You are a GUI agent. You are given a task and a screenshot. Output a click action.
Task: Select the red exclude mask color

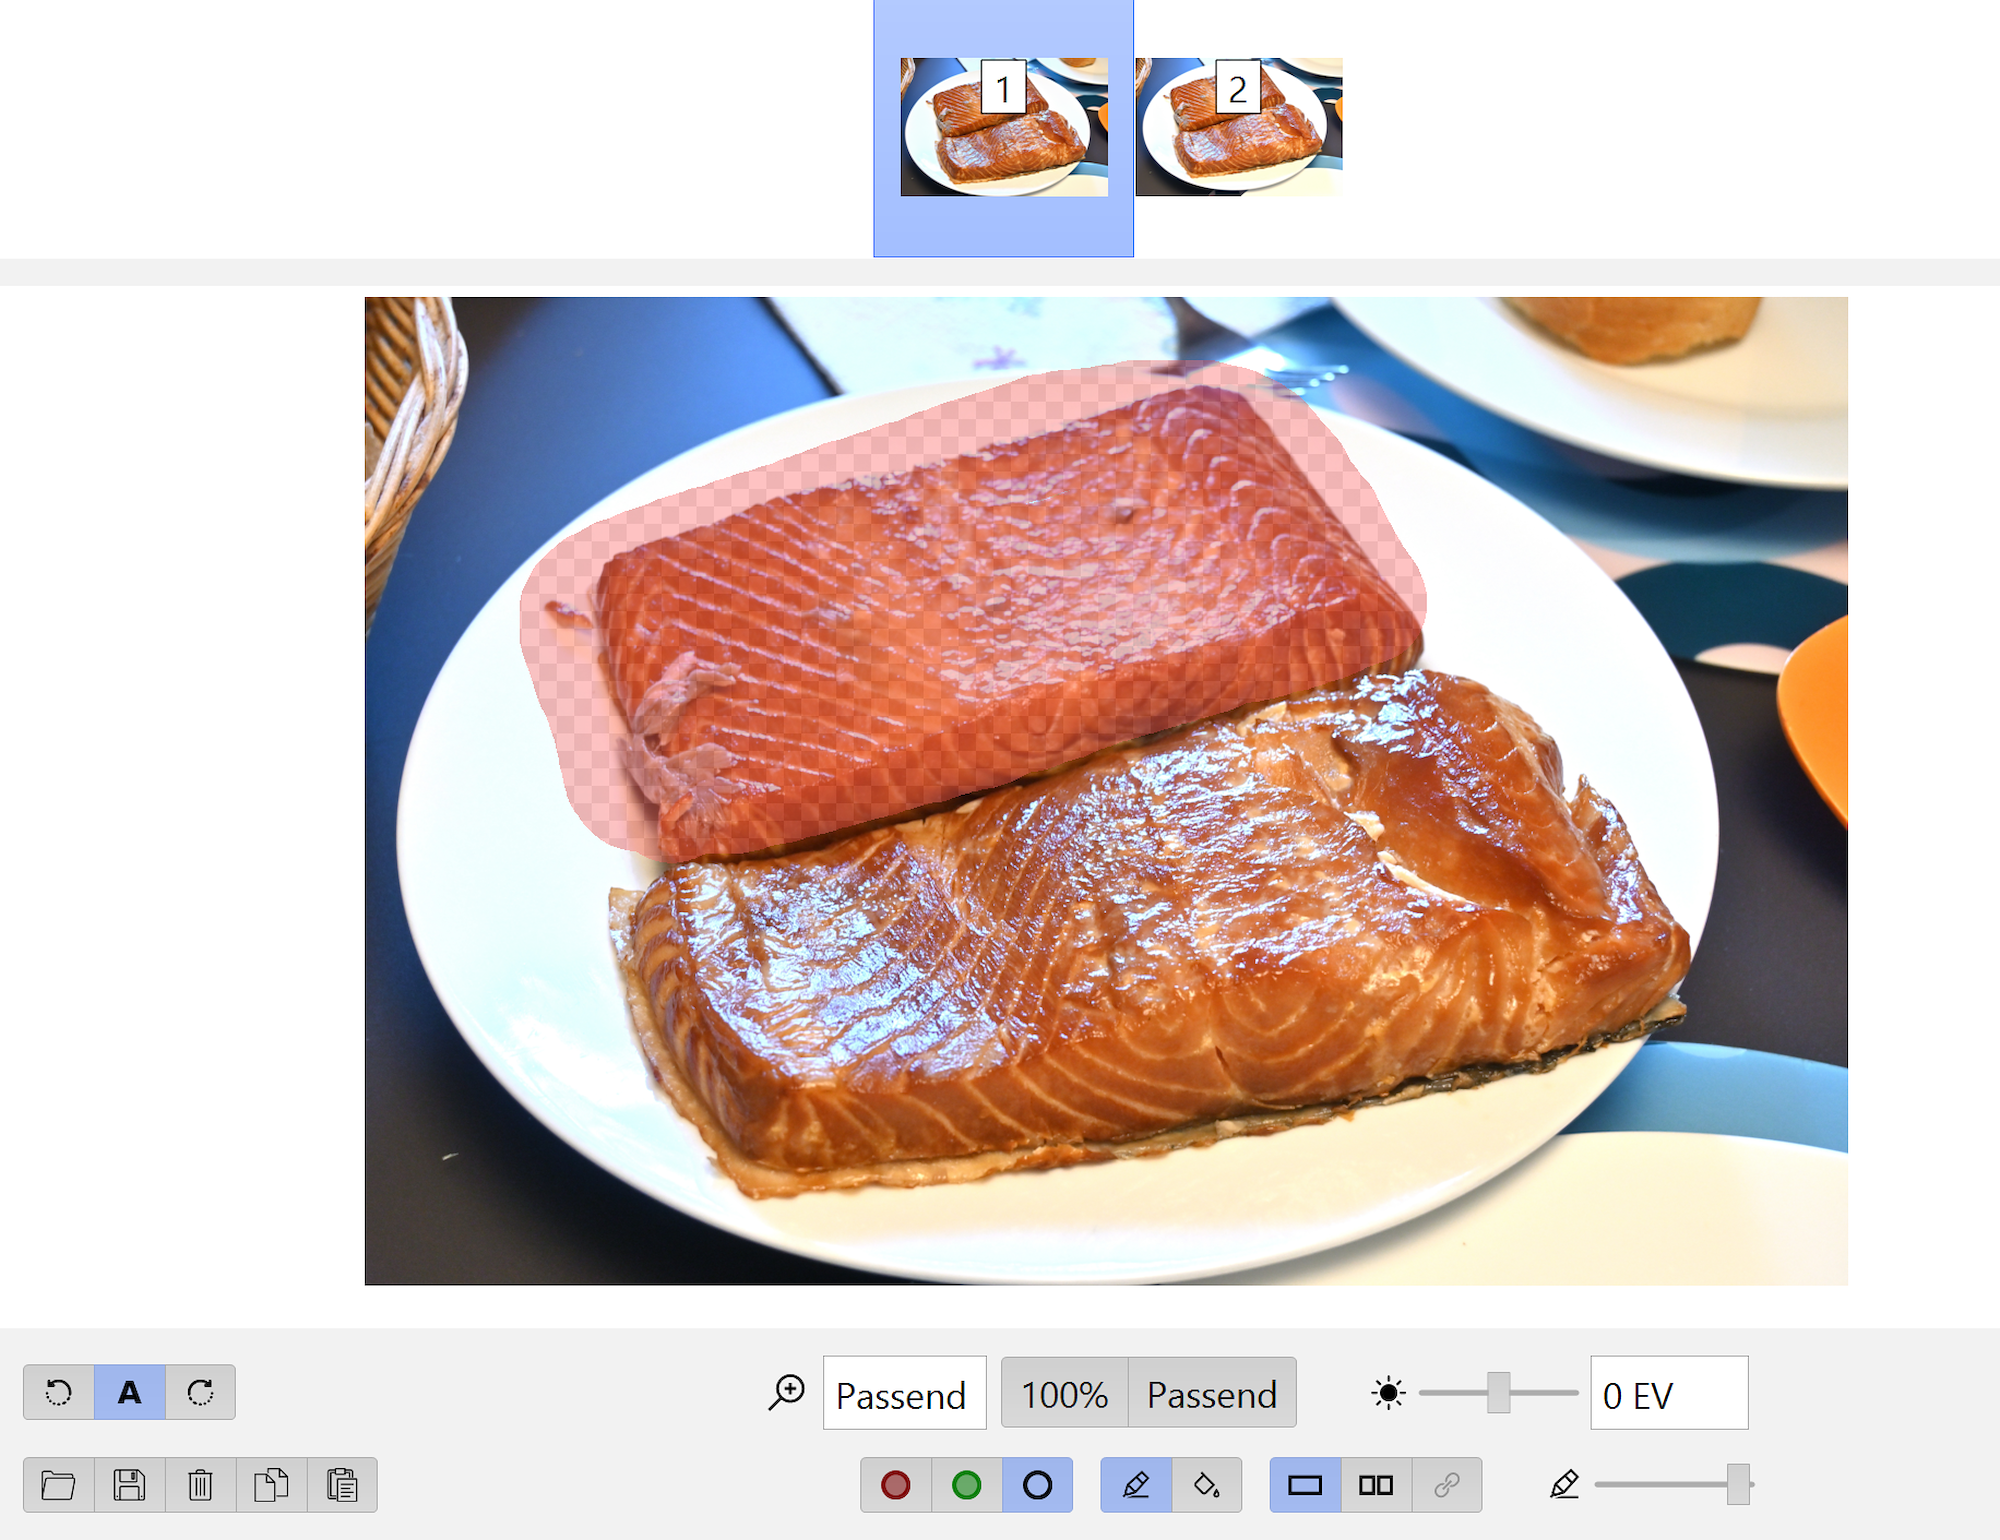(896, 1485)
